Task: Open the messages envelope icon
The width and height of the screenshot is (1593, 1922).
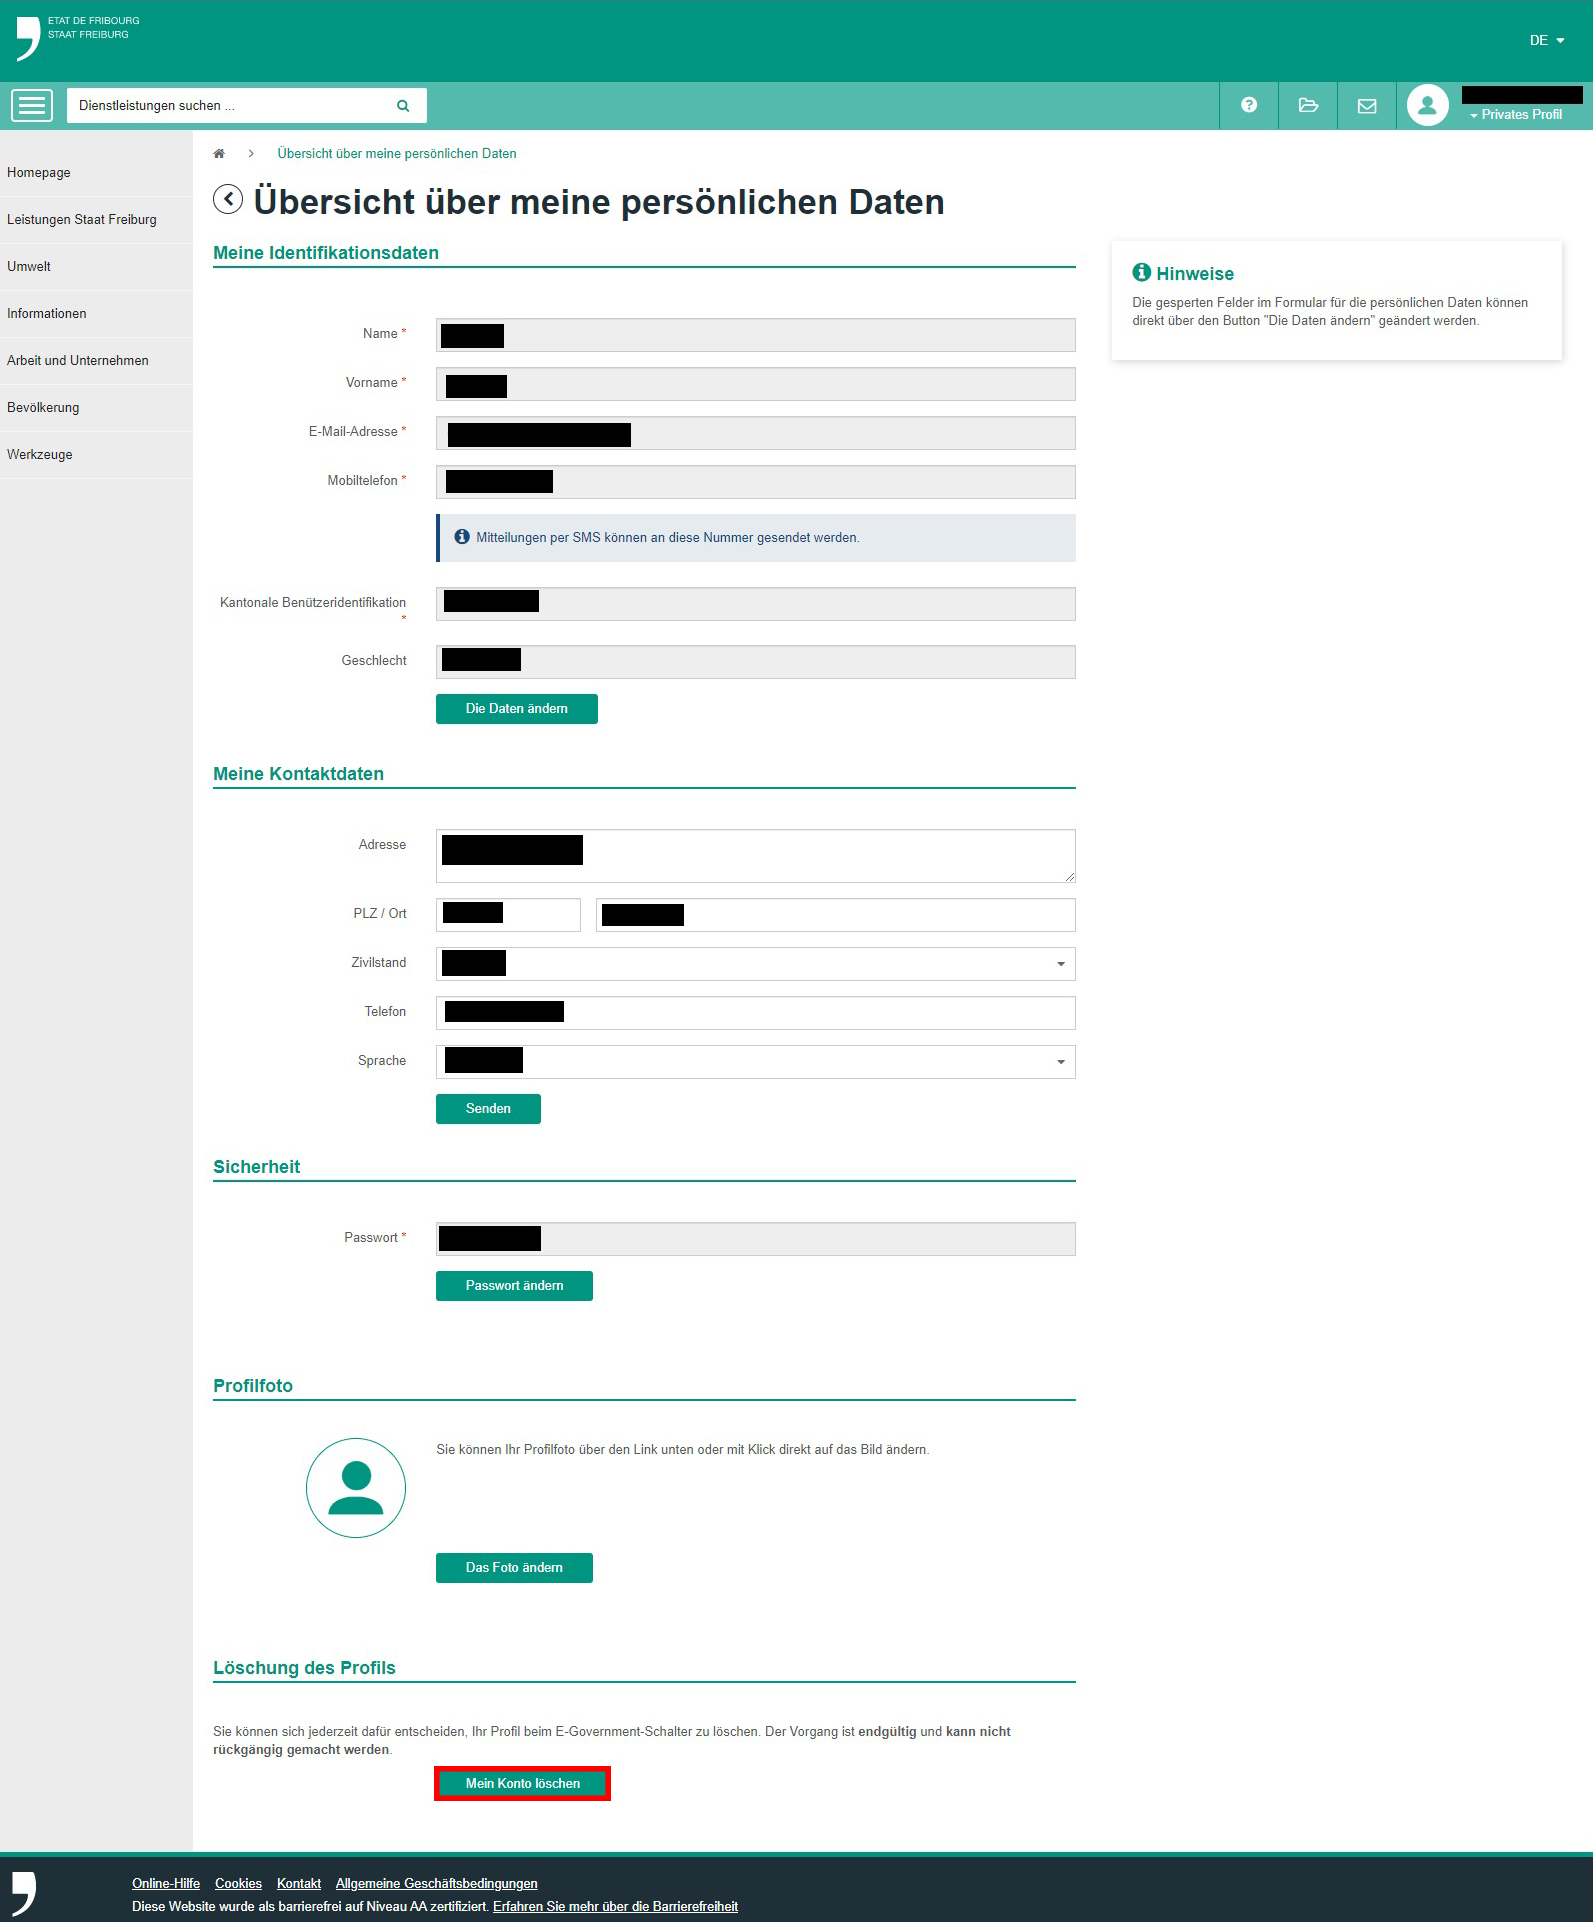Action: (x=1367, y=106)
